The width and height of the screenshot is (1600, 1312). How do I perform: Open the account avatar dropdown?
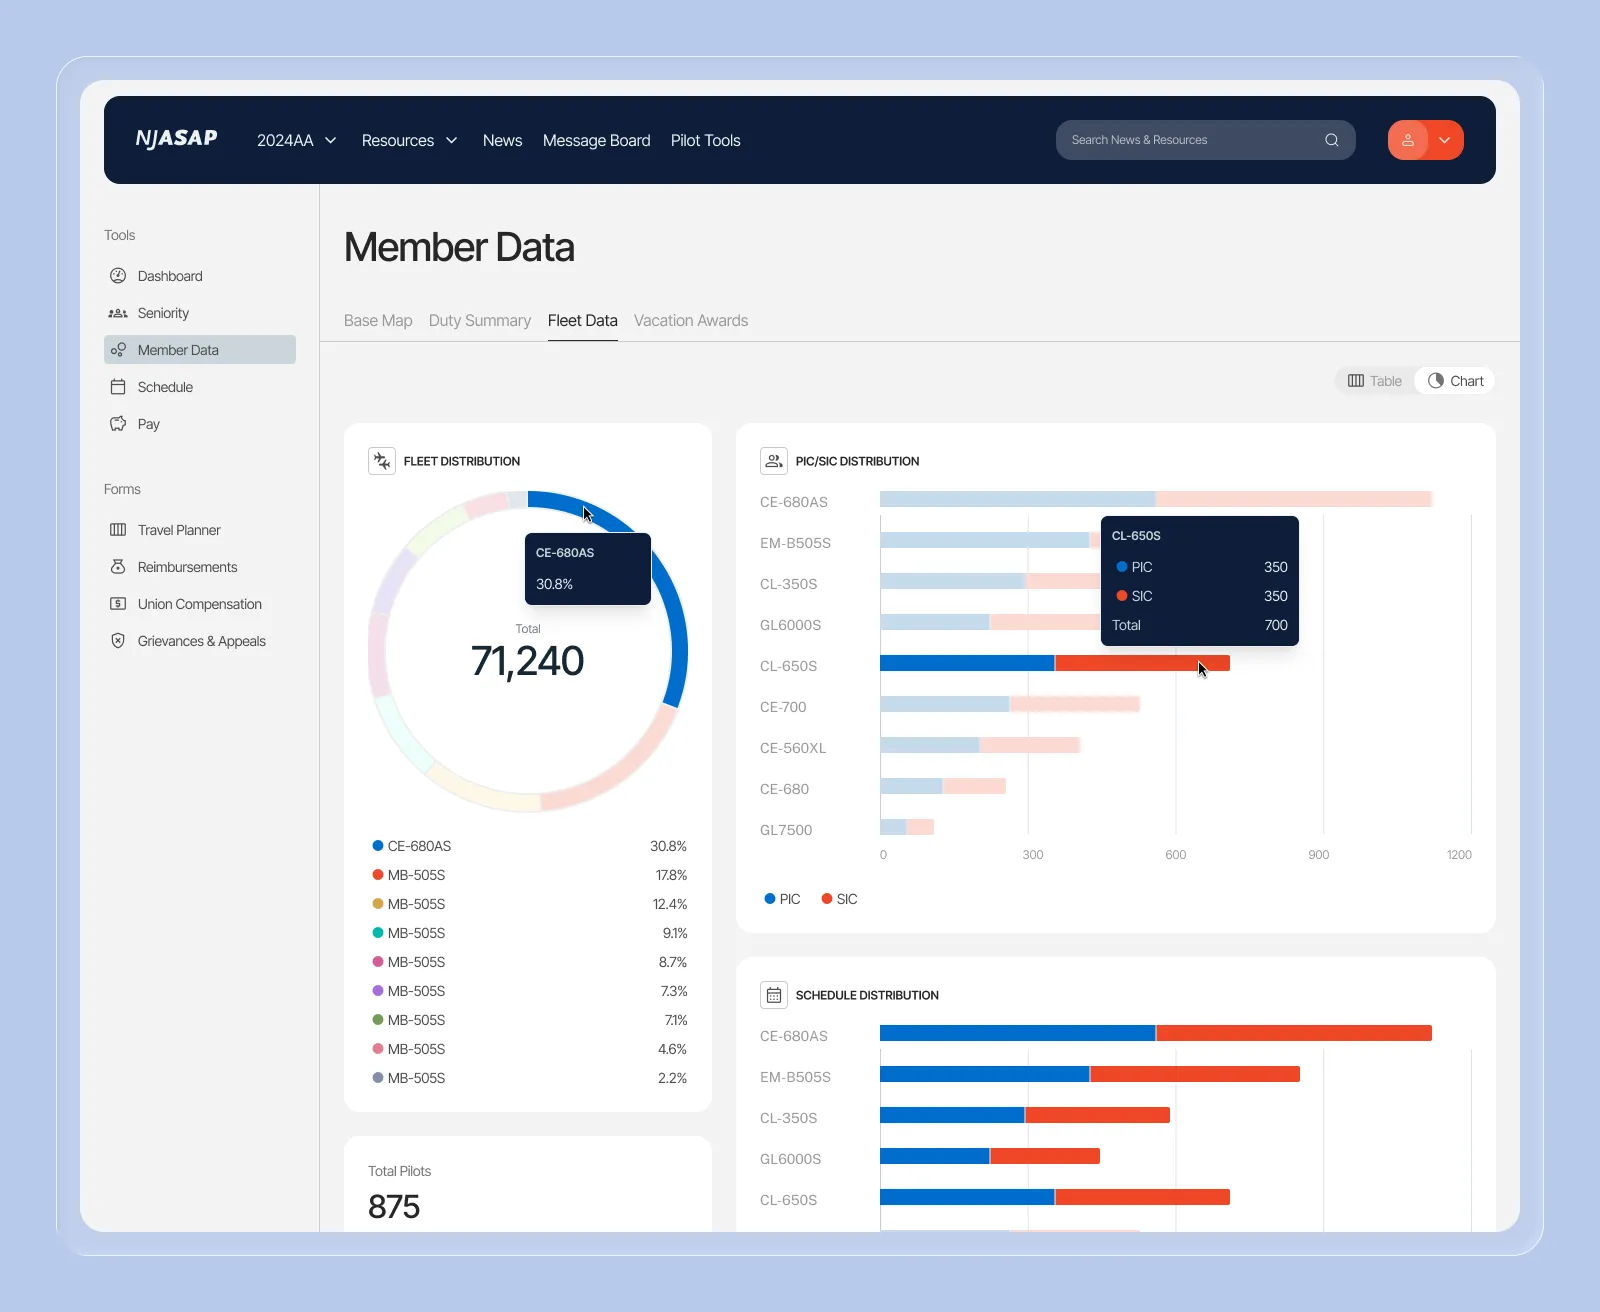click(x=1425, y=140)
